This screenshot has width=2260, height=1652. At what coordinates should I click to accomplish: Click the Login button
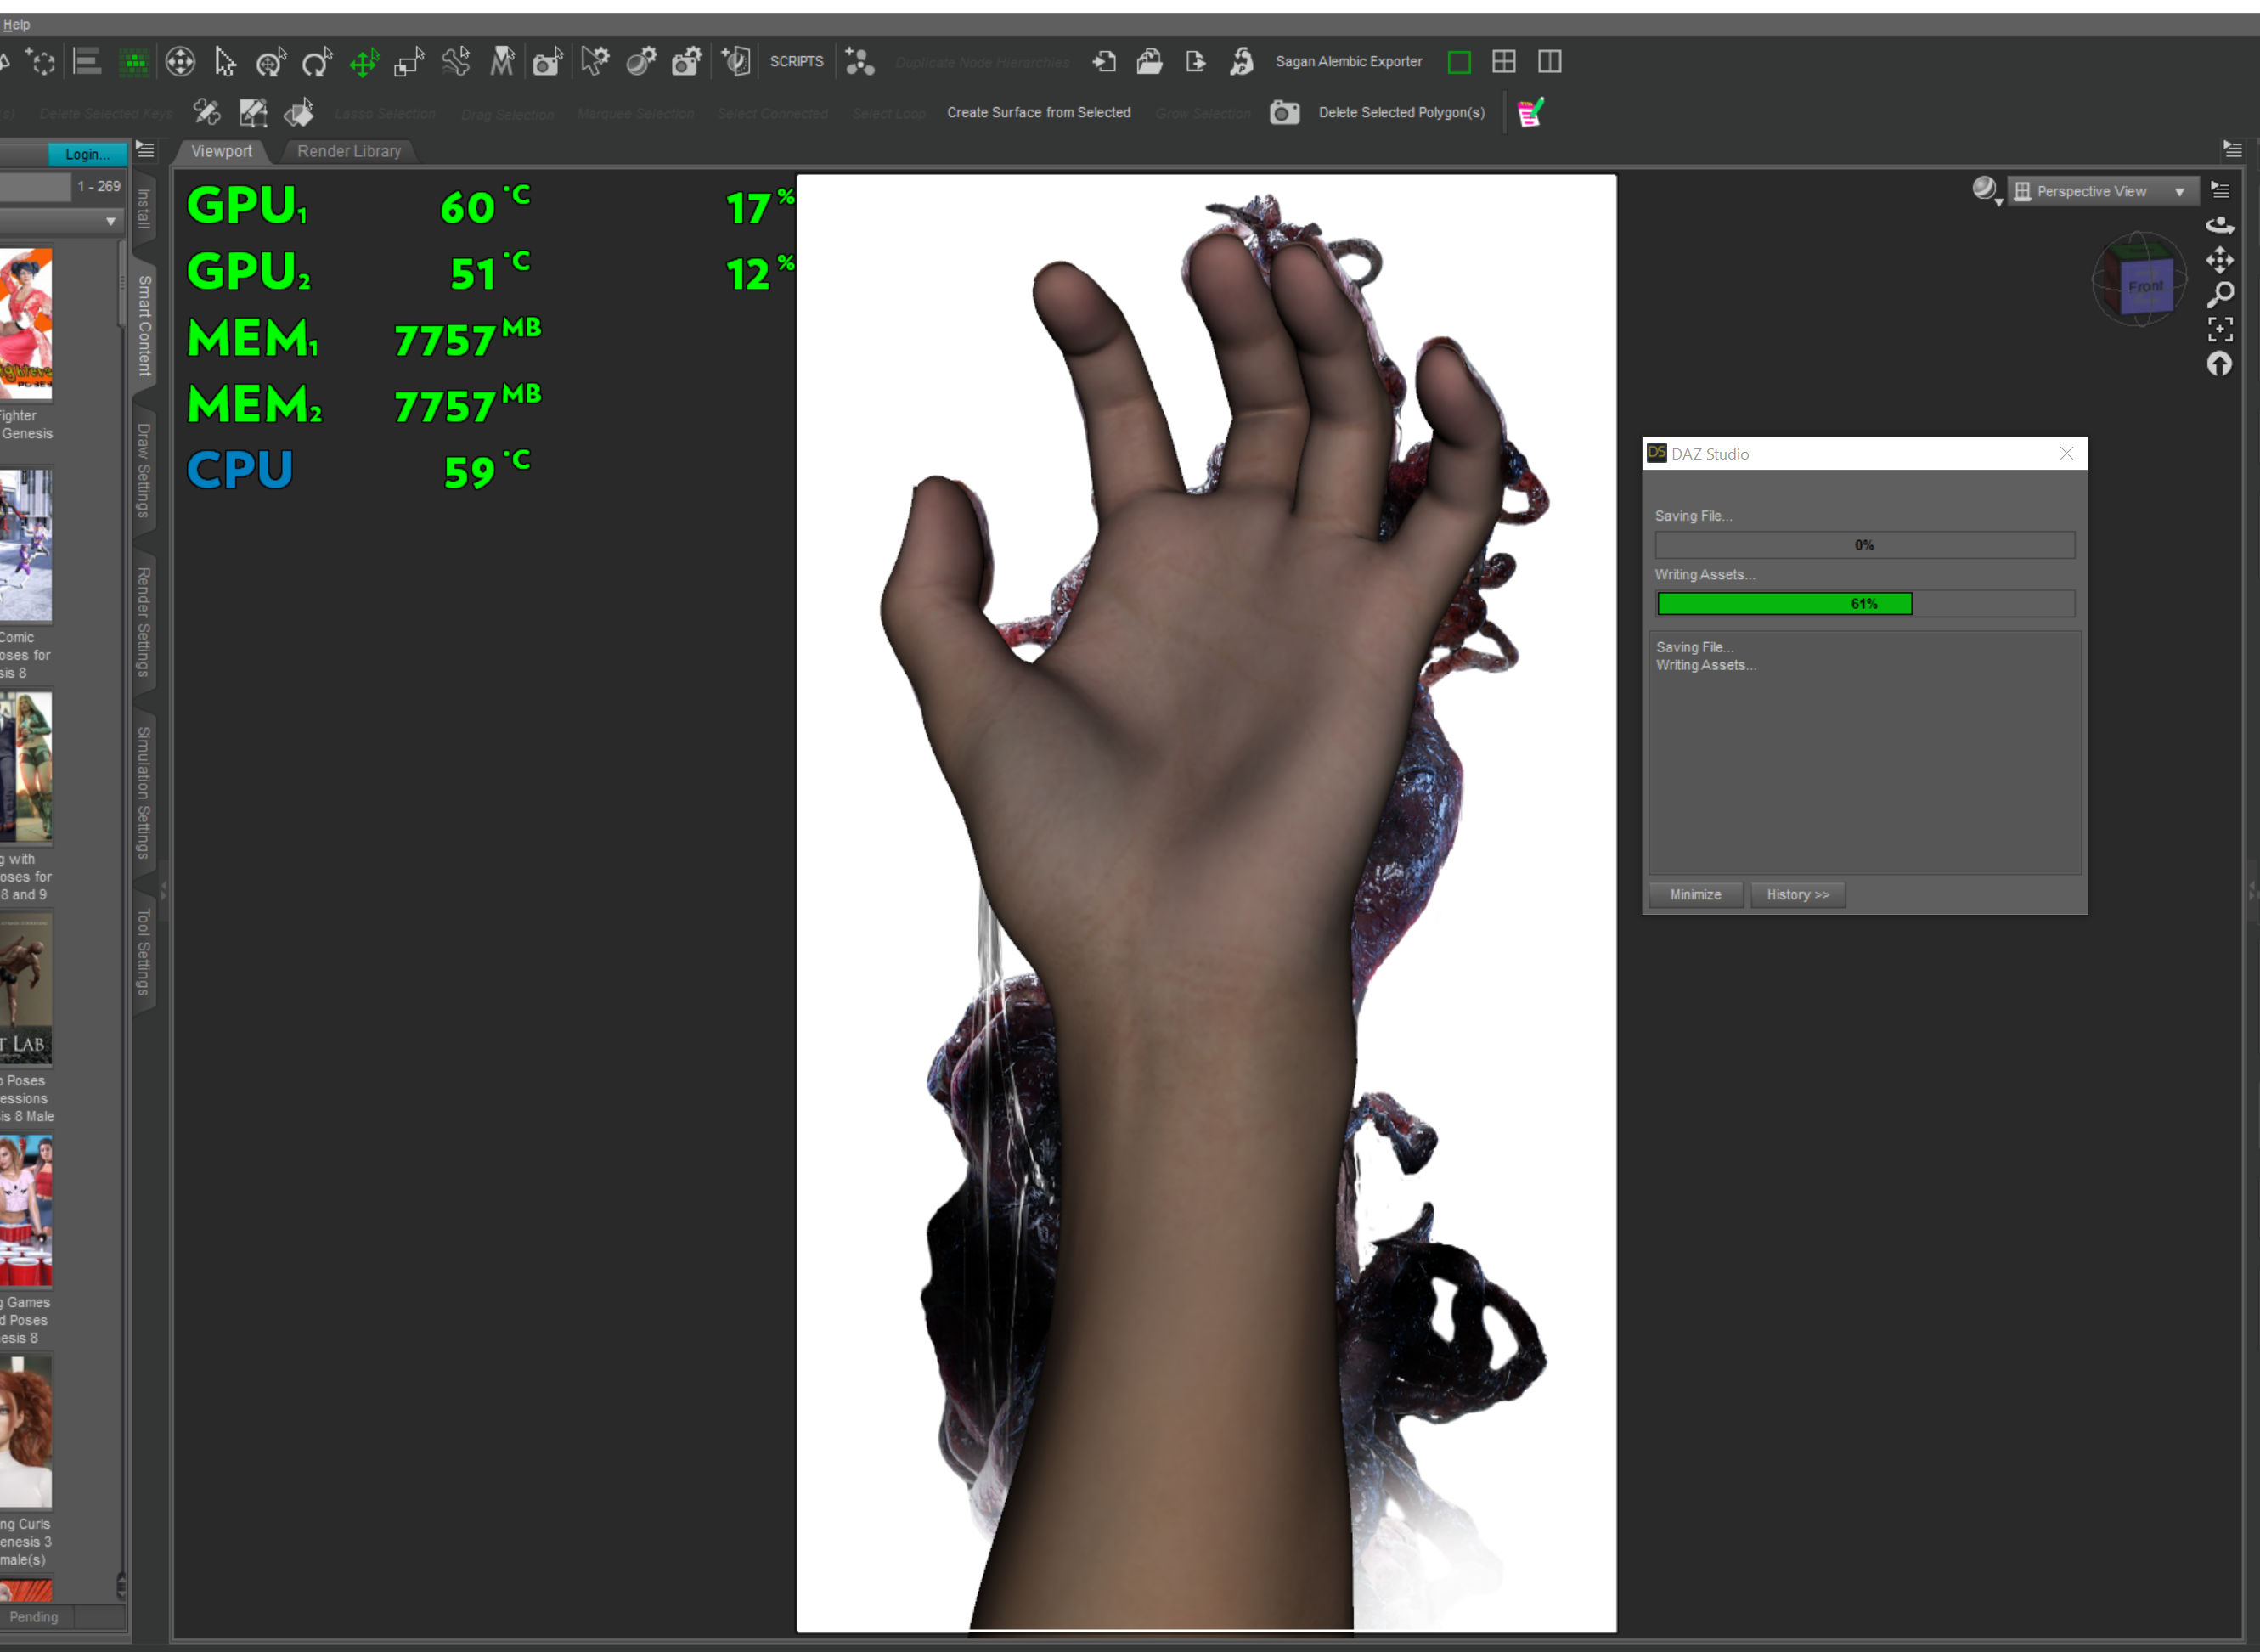pos(87,154)
